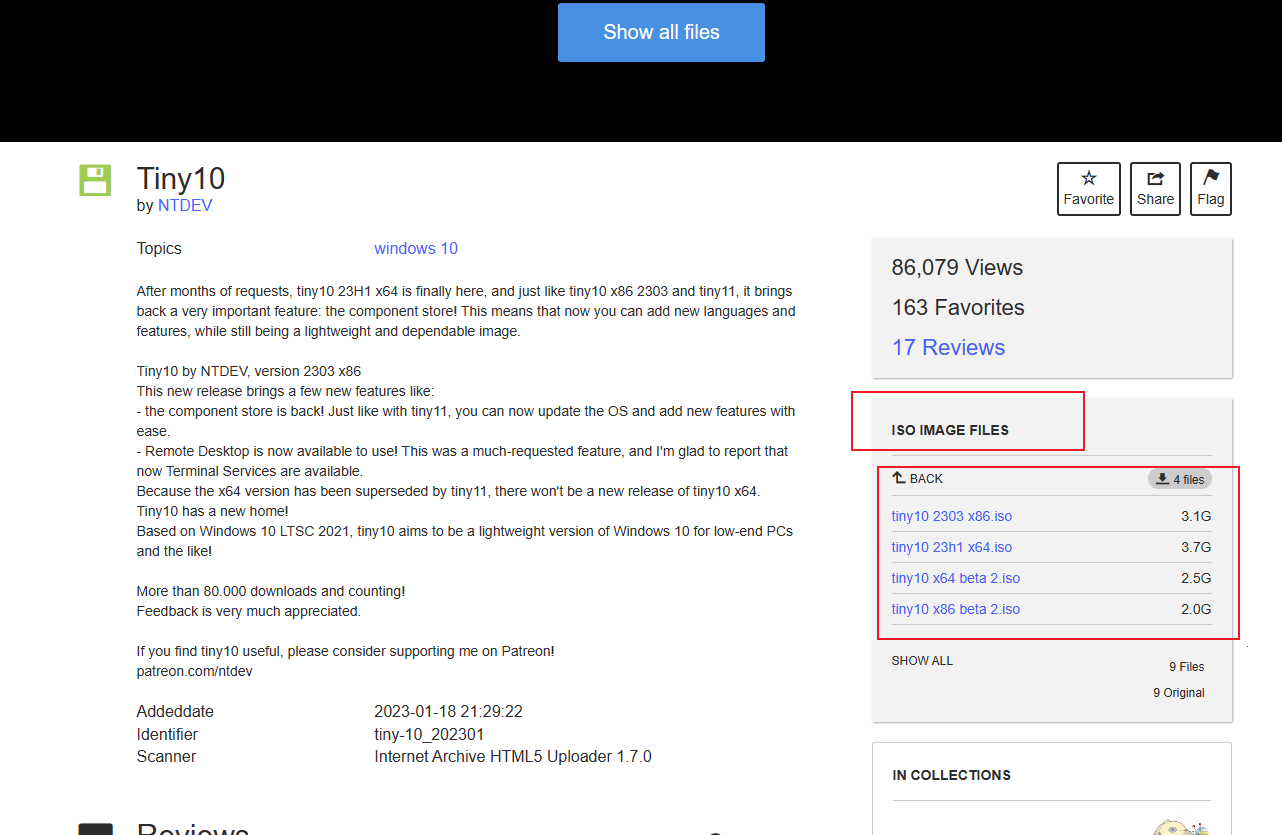Click the 2.0G file size text

pyautogui.click(x=1196, y=609)
